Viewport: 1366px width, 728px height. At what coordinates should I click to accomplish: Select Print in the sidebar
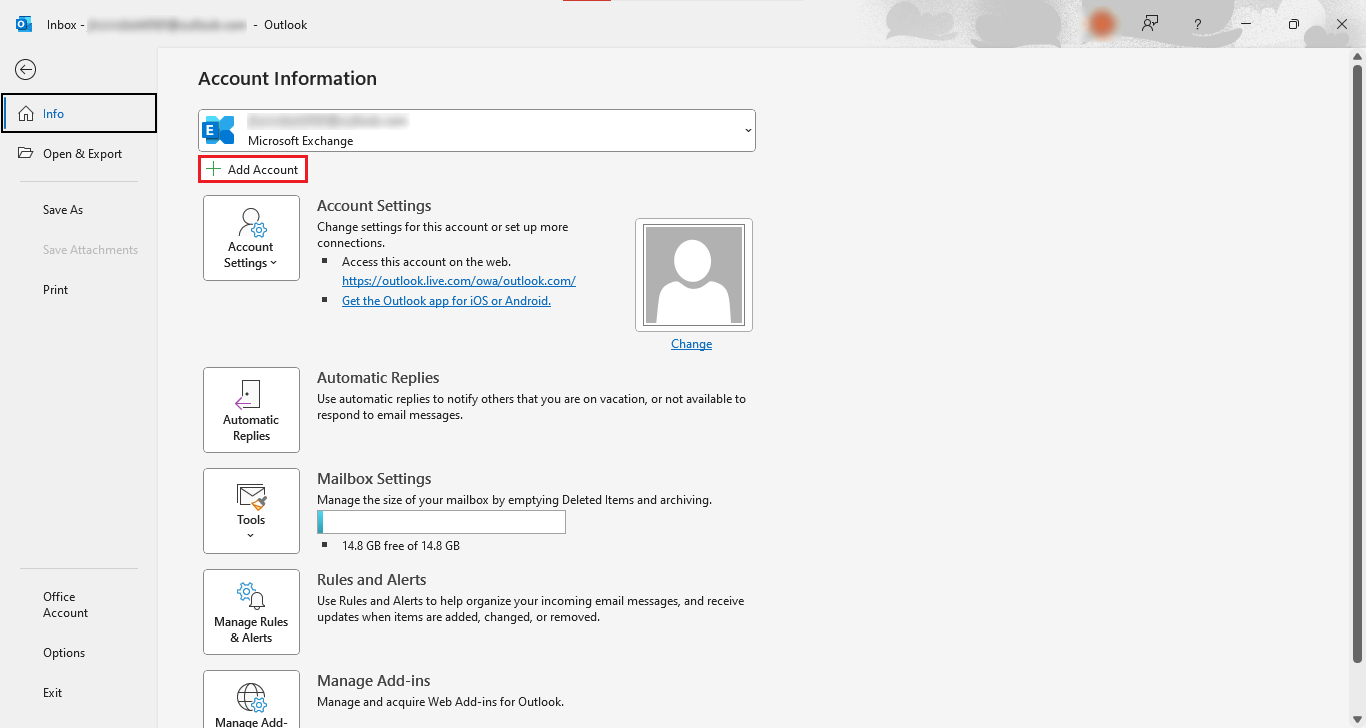pos(56,290)
